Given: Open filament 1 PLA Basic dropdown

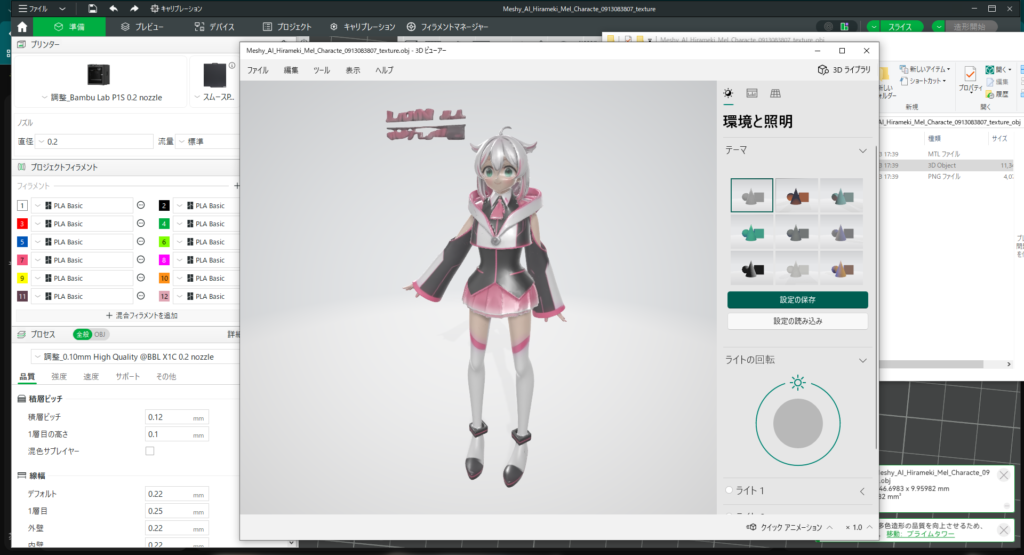Looking at the screenshot, I should pyautogui.click(x=82, y=206).
